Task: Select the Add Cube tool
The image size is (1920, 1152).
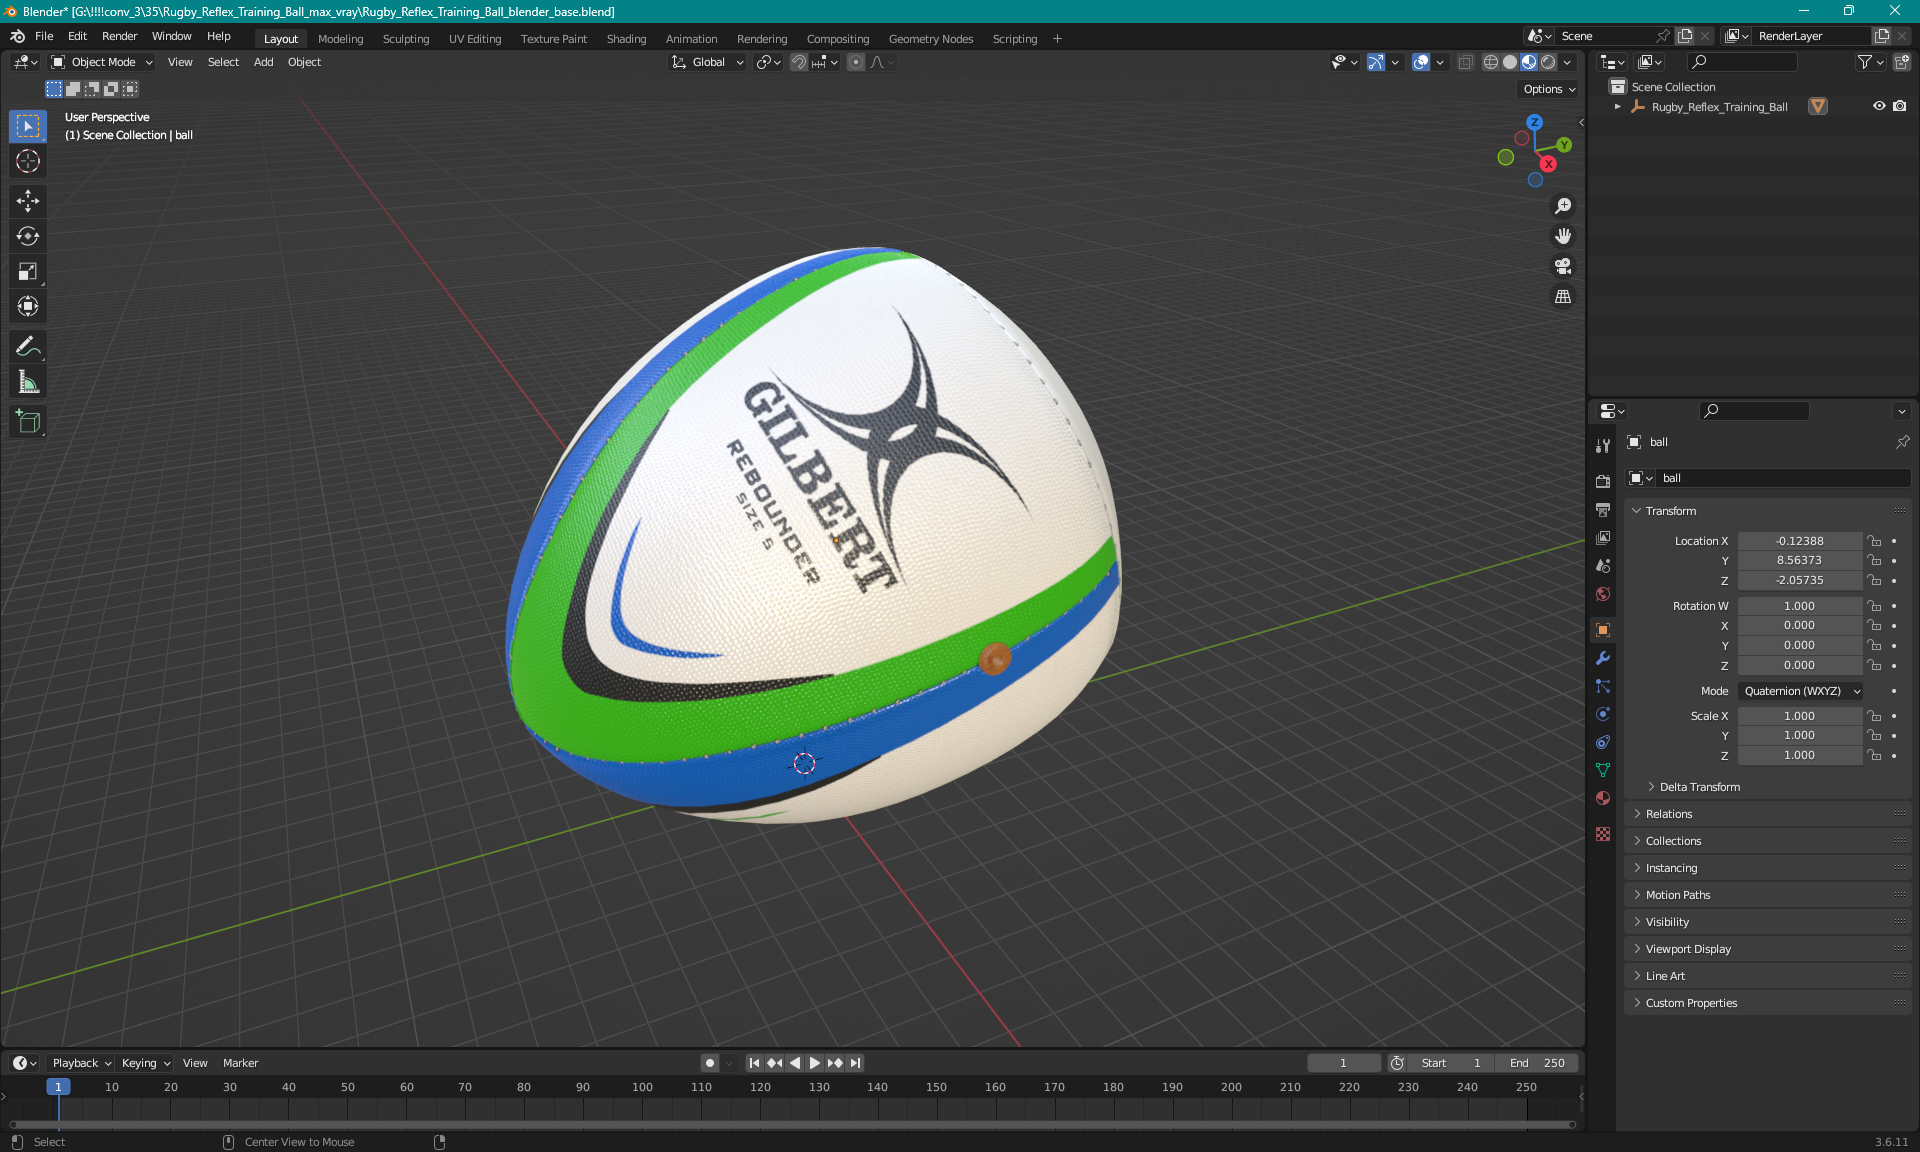Action: 28,421
